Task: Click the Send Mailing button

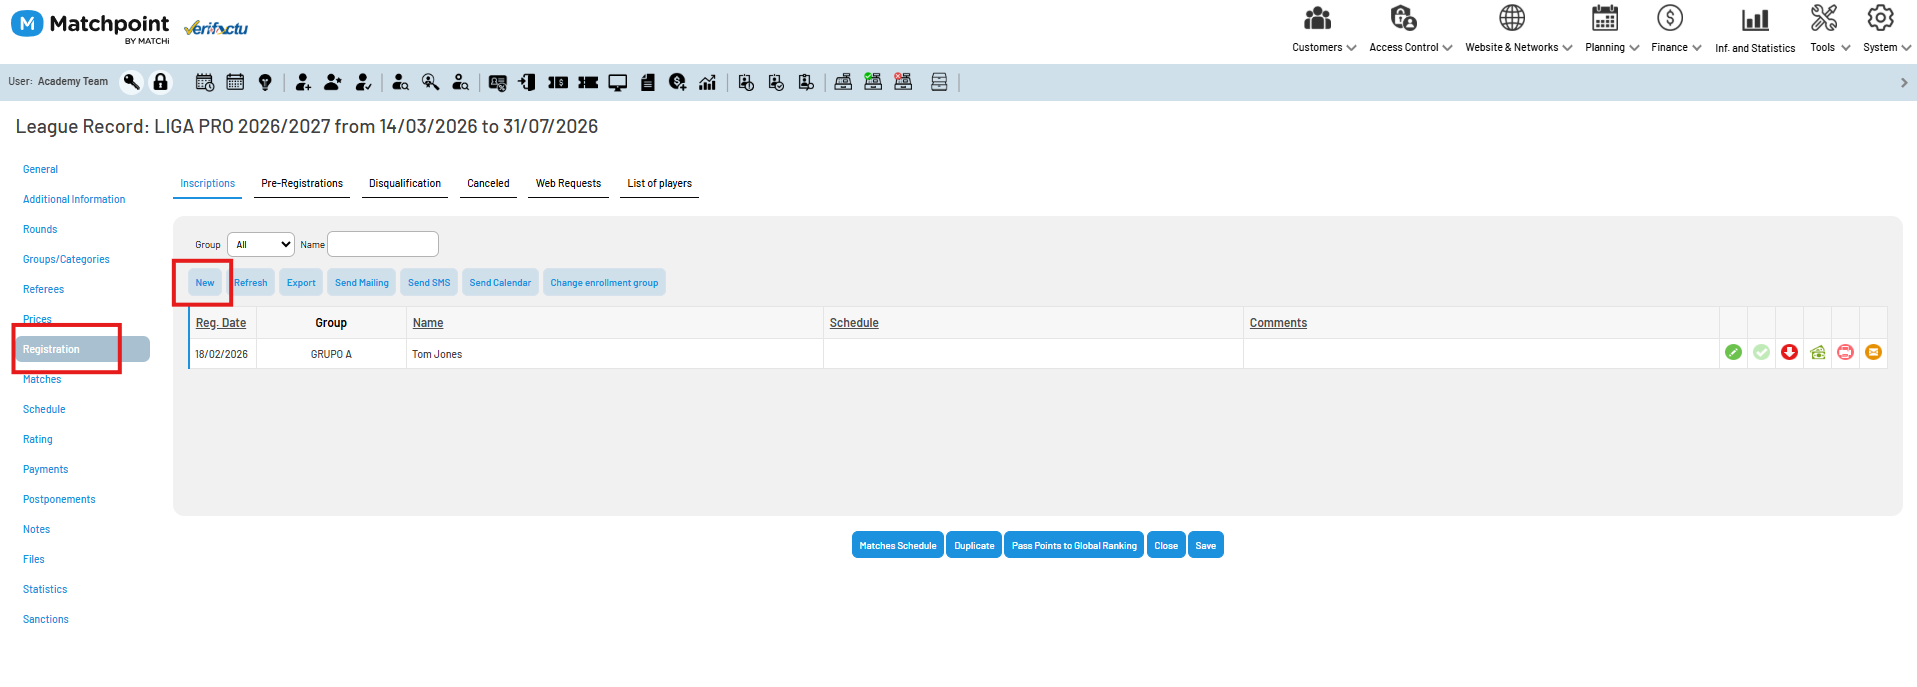Action: pyautogui.click(x=362, y=283)
